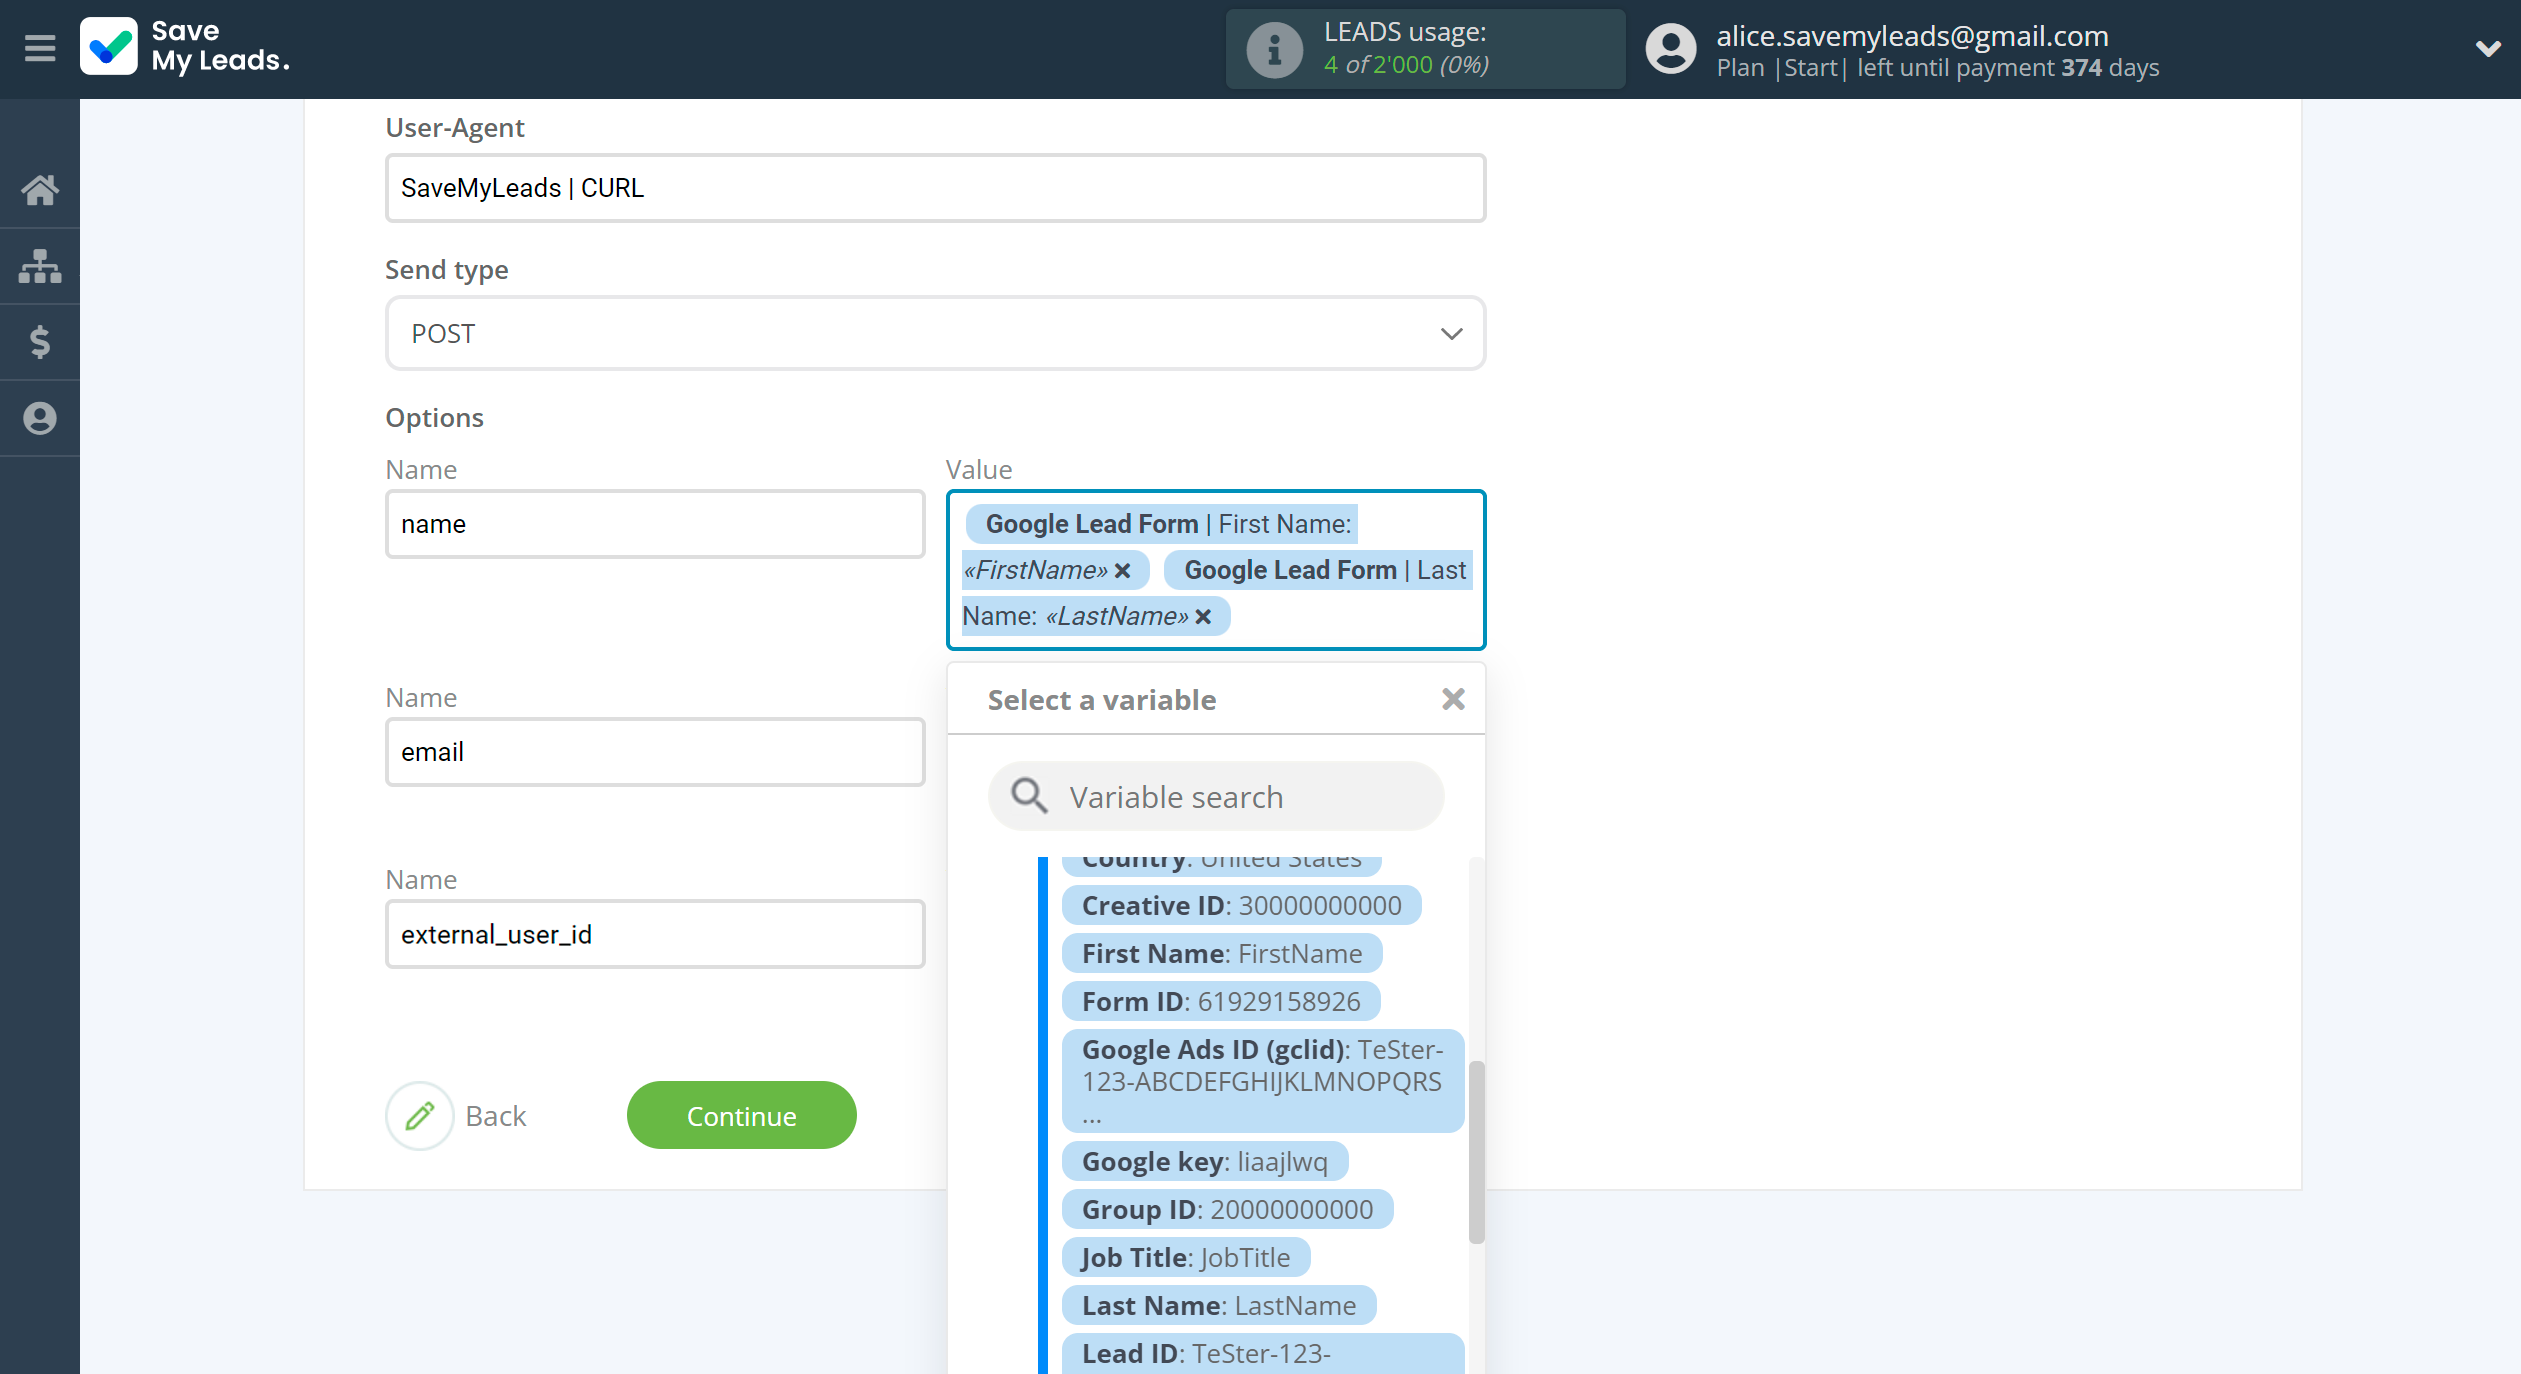Select the Job Title variable

click(x=1186, y=1257)
